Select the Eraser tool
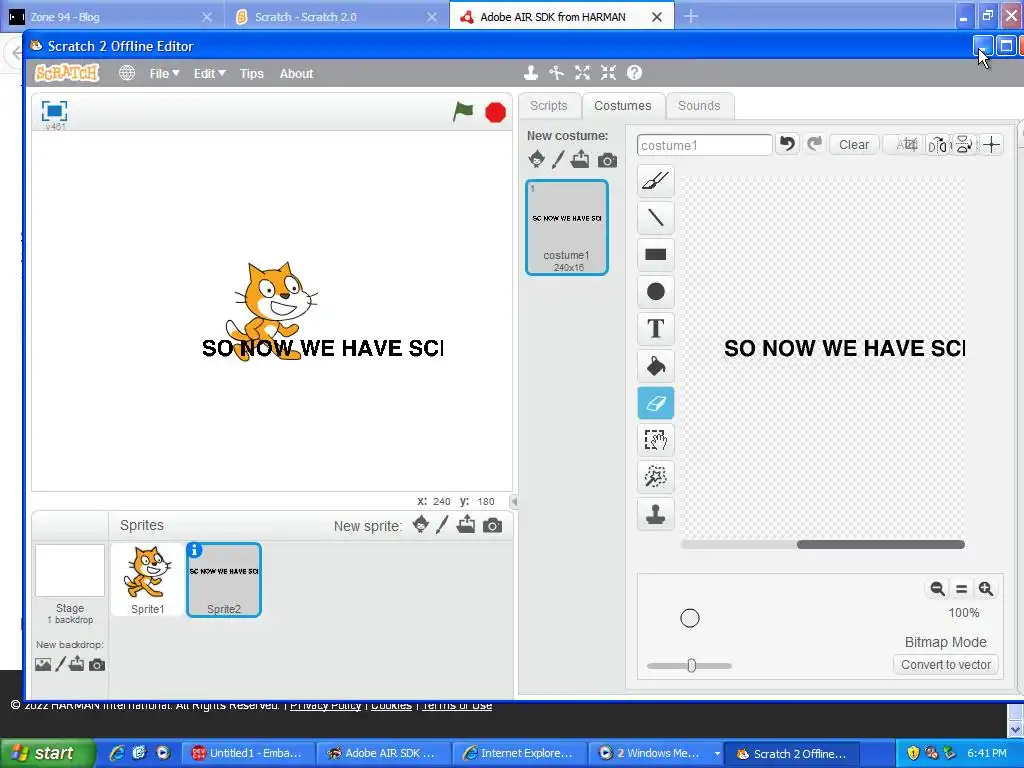The image size is (1024, 768). click(x=655, y=403)
